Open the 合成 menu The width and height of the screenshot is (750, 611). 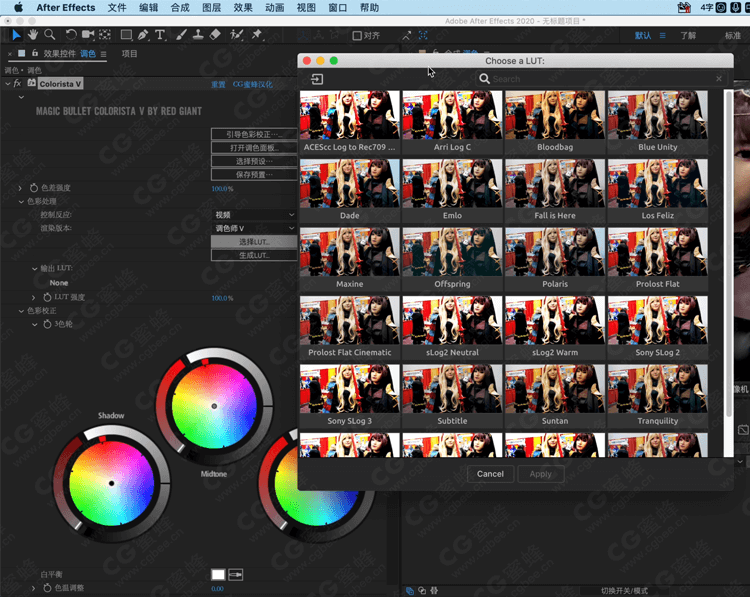180,8
